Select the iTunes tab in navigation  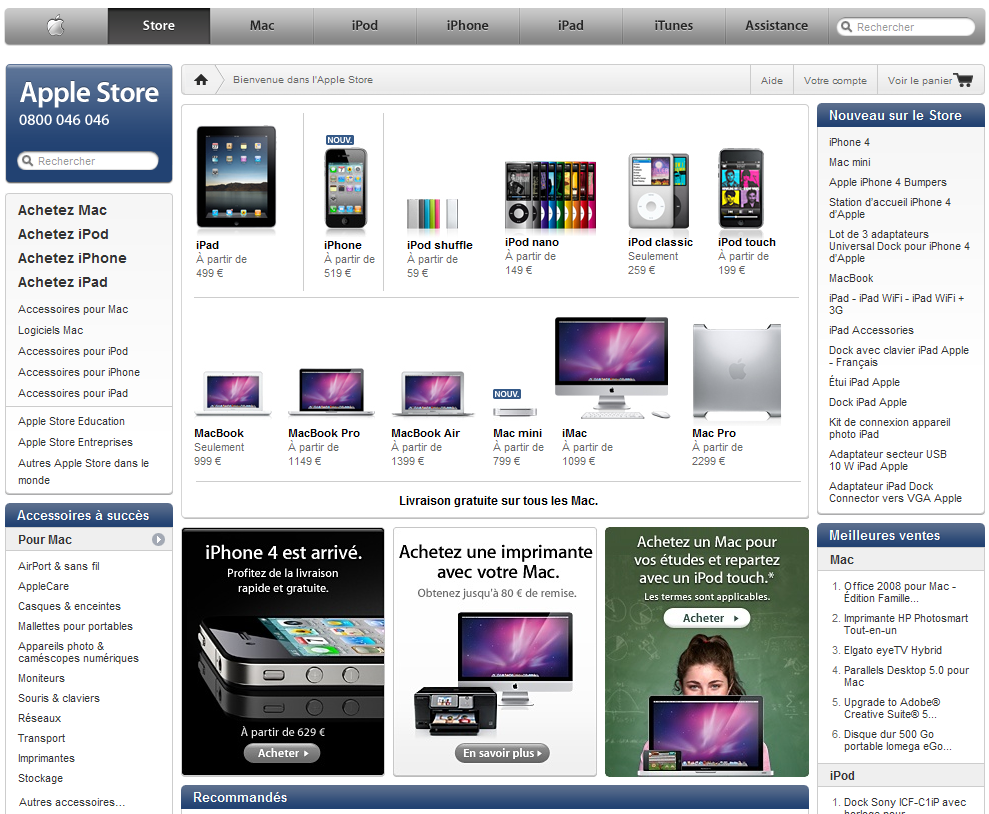pos(674,26)
